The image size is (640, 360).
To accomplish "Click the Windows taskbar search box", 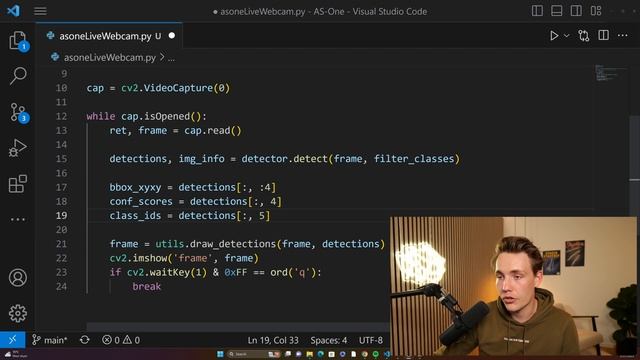I will (253, 354).
